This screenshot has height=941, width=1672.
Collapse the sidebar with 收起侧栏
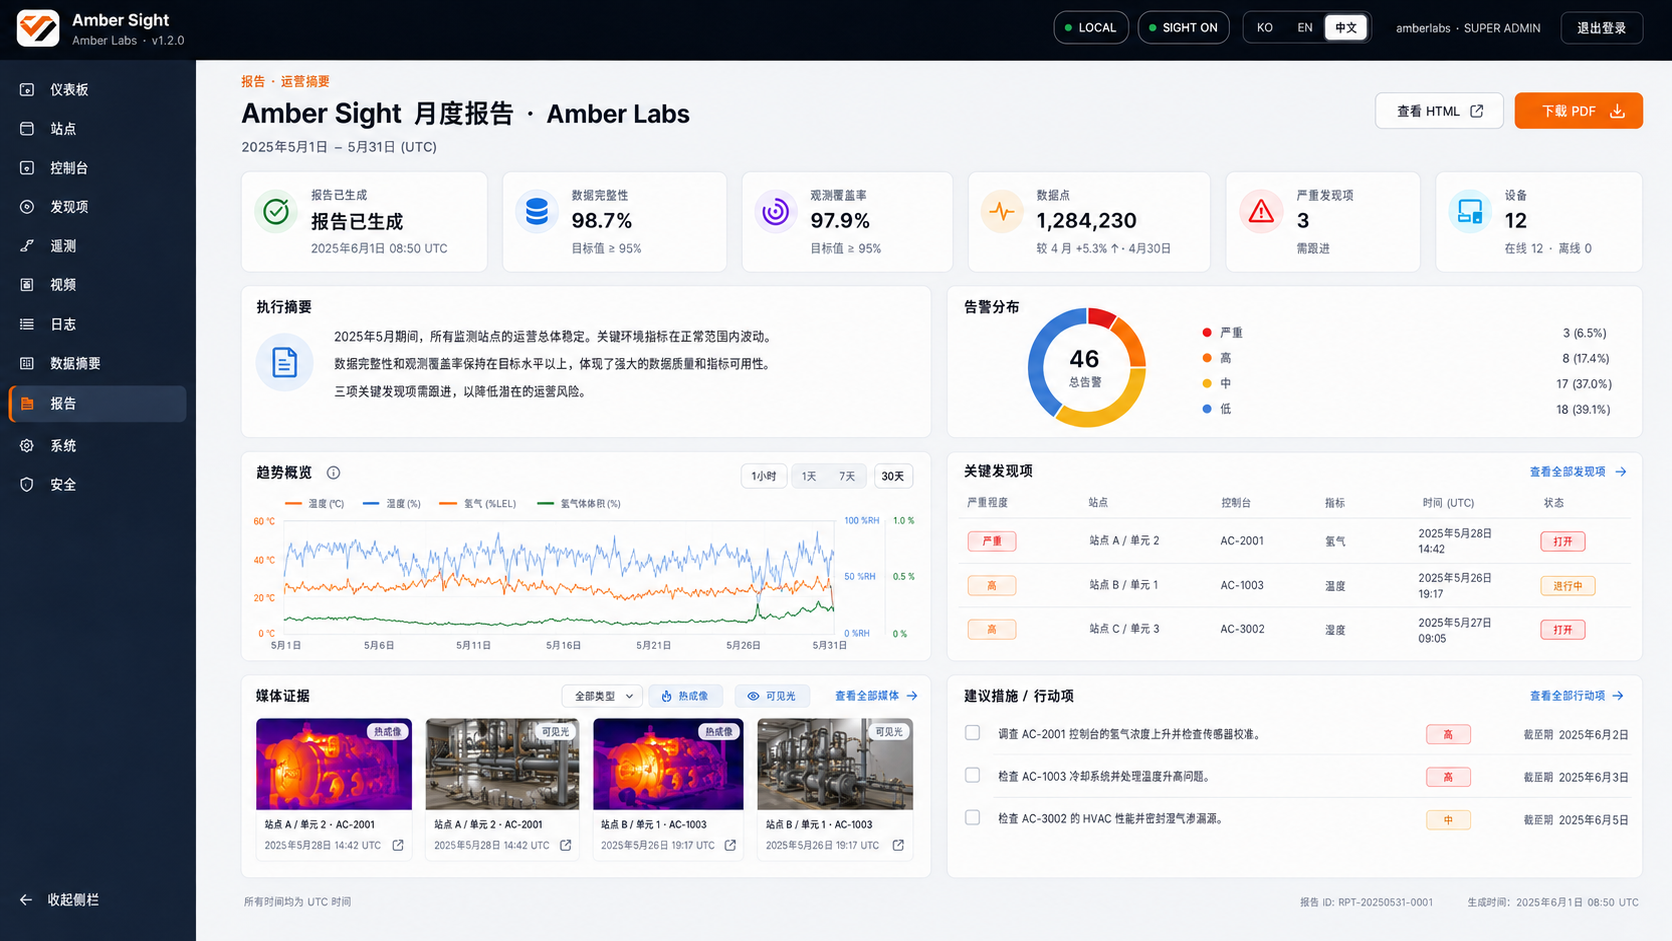[60, 900]
